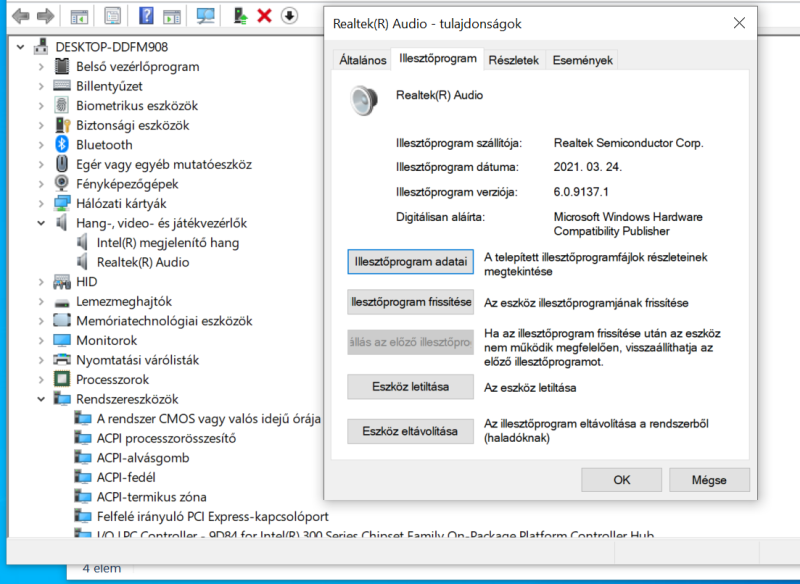Open the Események tab
The image size is (800, 584).
tap(583, 60)
